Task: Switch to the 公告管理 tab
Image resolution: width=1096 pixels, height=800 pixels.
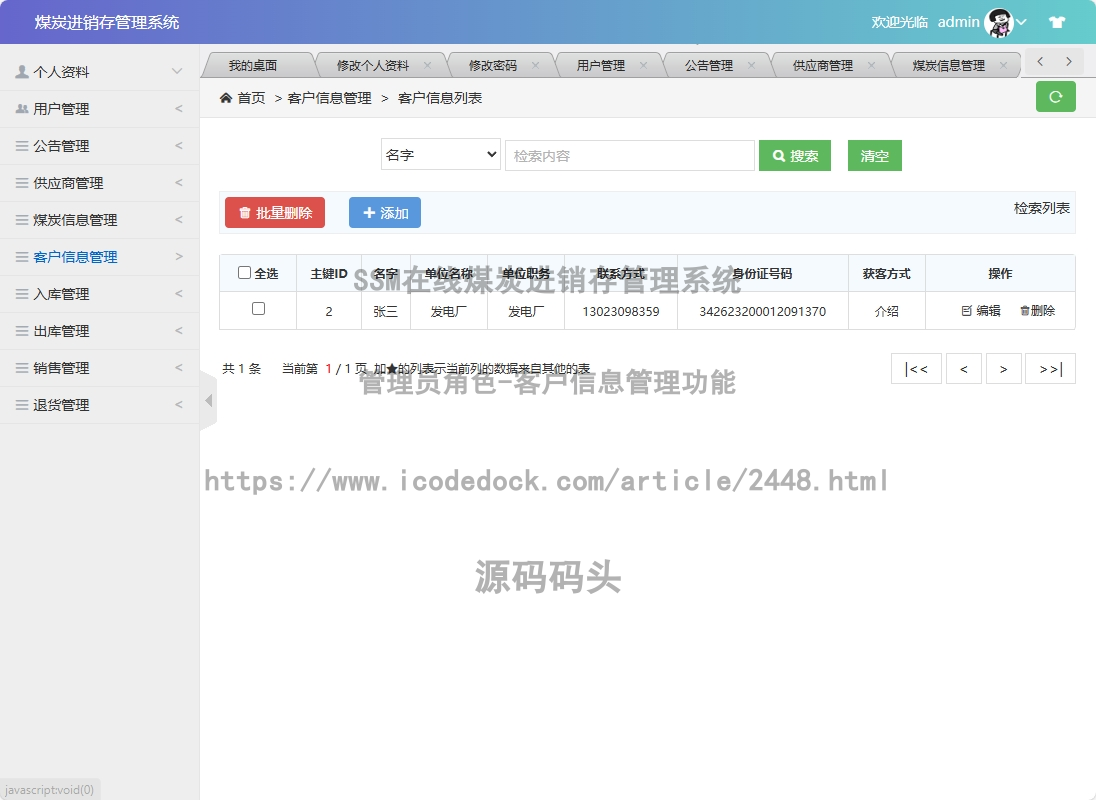Action: [x=709, y=65]
